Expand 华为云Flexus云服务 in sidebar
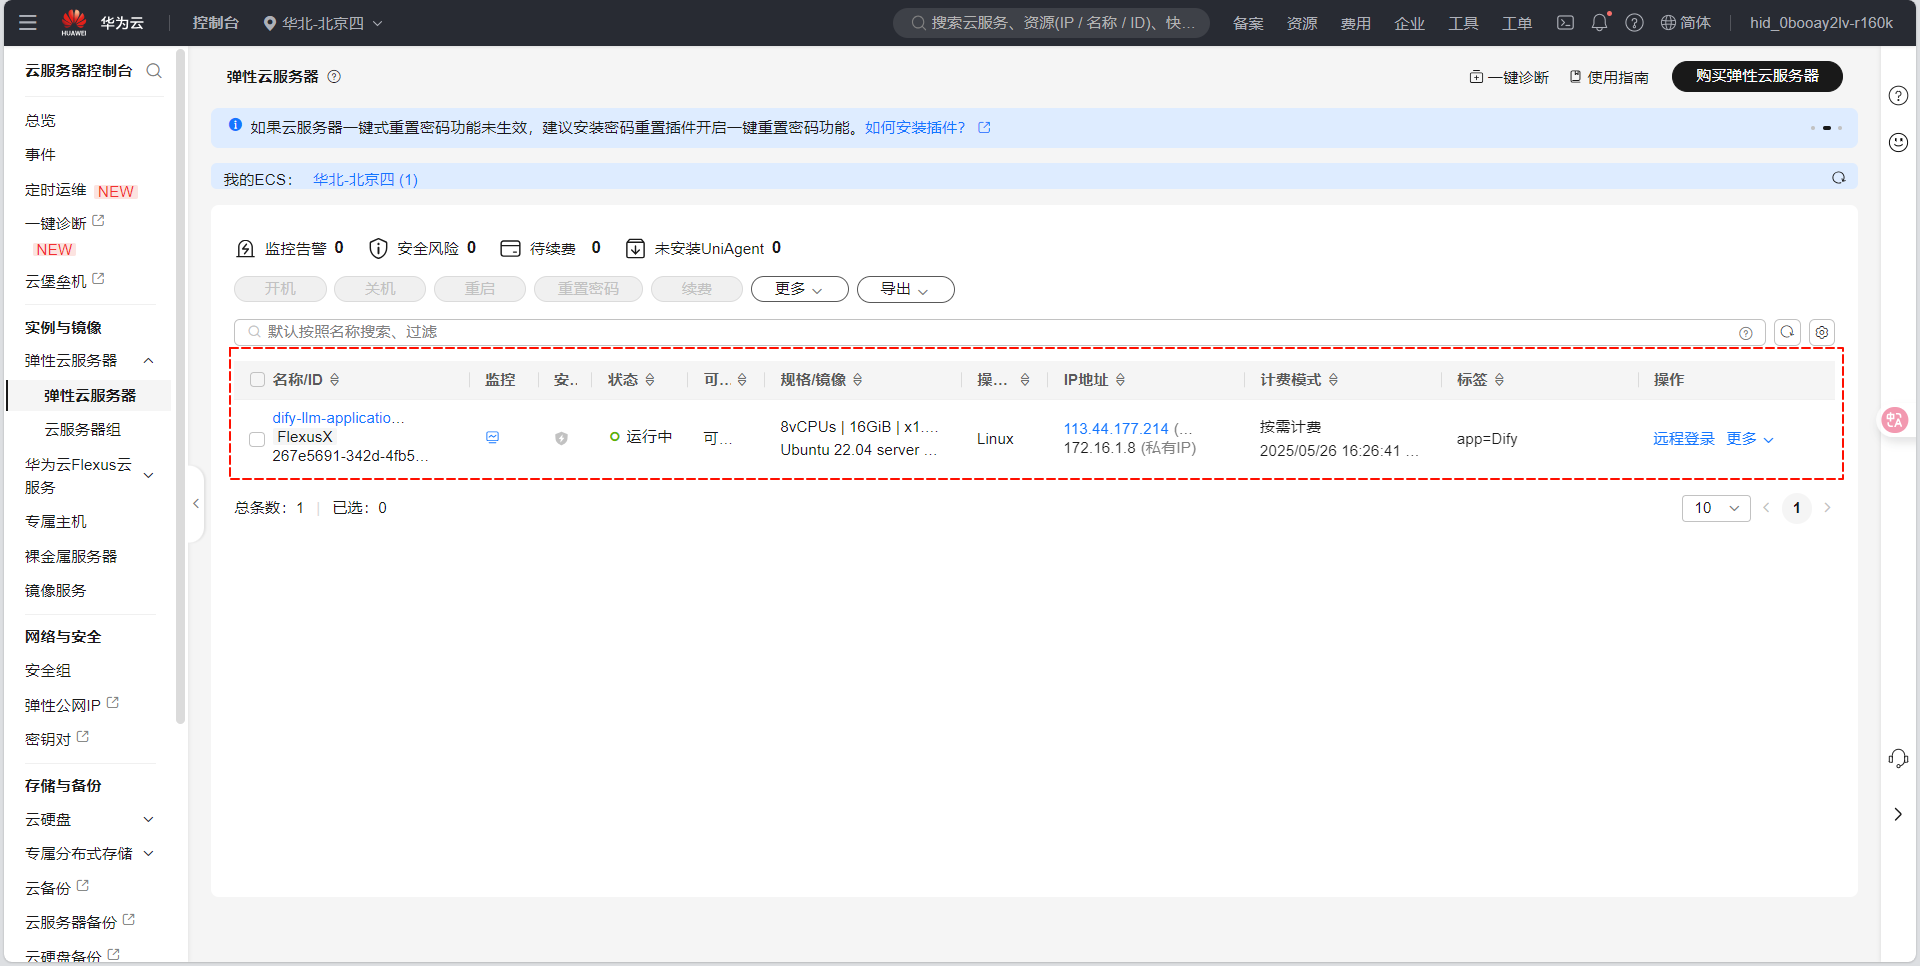This screenshot has height=966, width=1920. (148, 476)
